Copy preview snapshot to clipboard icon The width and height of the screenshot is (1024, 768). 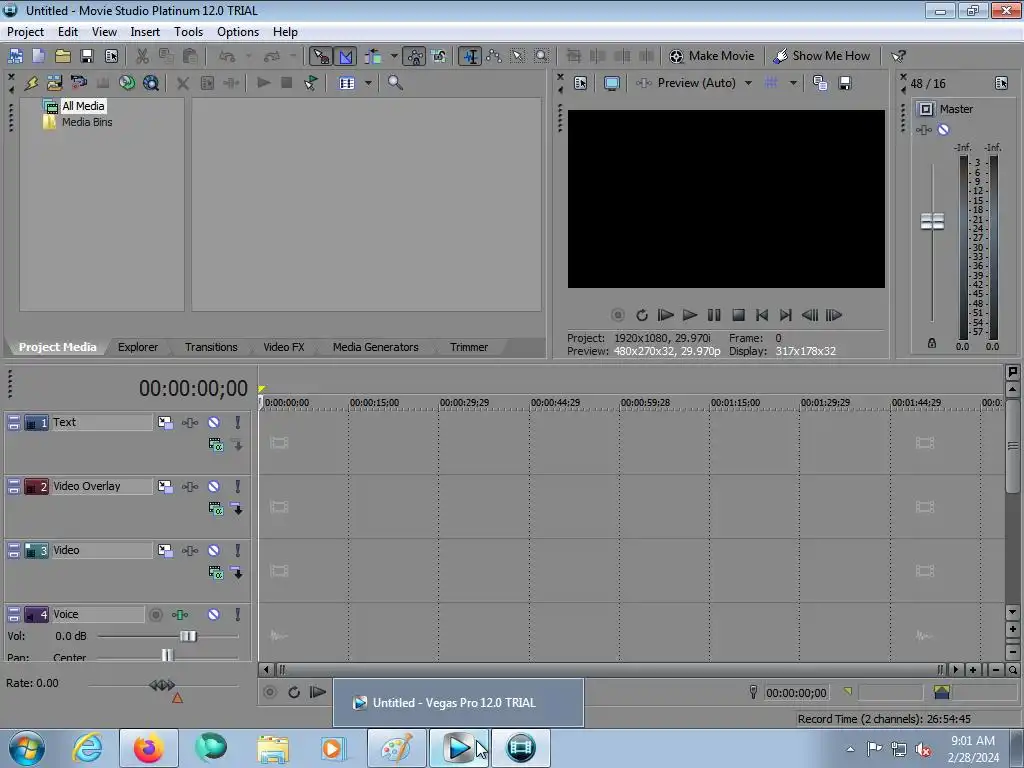(820, 83)
